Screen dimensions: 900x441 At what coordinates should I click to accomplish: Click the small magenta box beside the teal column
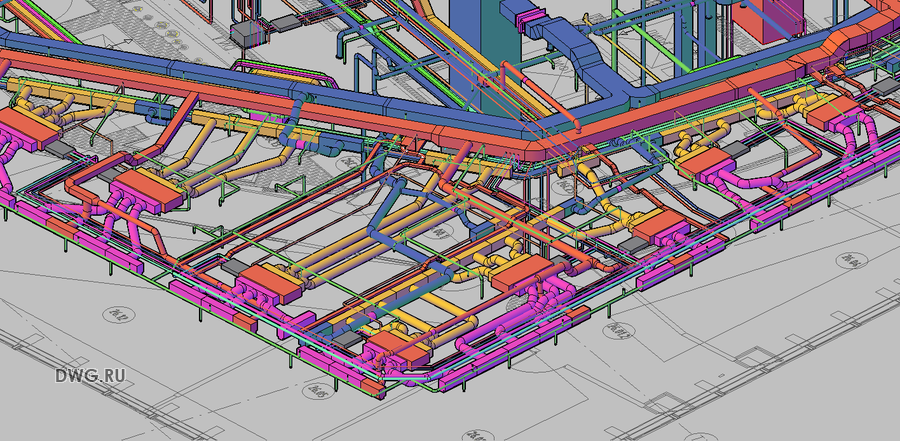527,22
